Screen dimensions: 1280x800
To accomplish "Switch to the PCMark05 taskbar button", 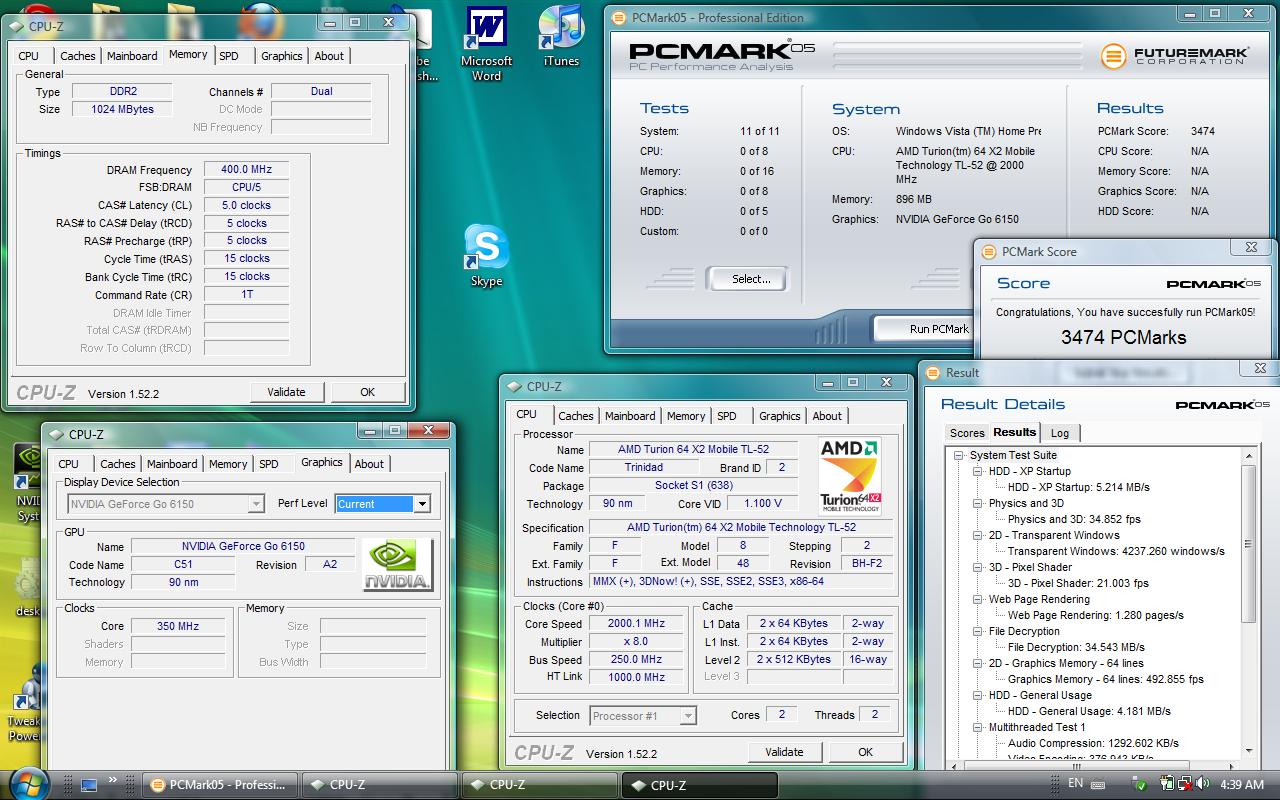I will click(x=219, y=785).
